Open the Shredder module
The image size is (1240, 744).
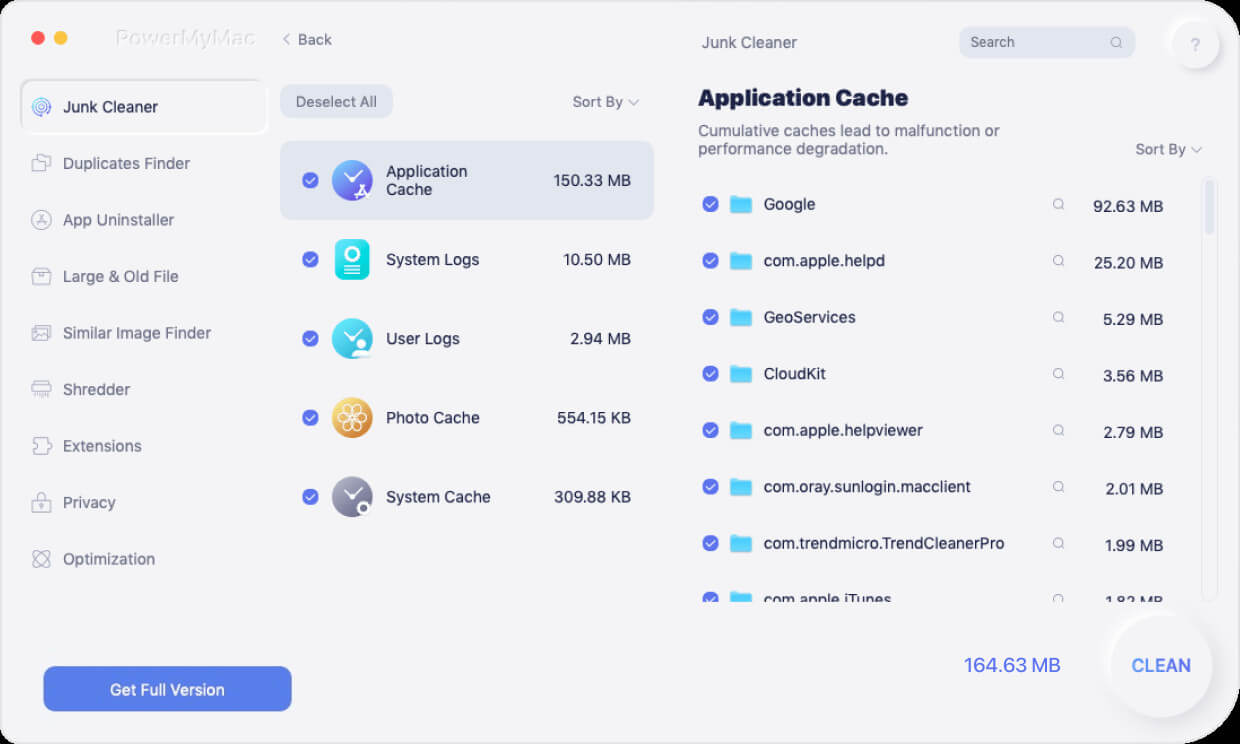tap(96, 389)
